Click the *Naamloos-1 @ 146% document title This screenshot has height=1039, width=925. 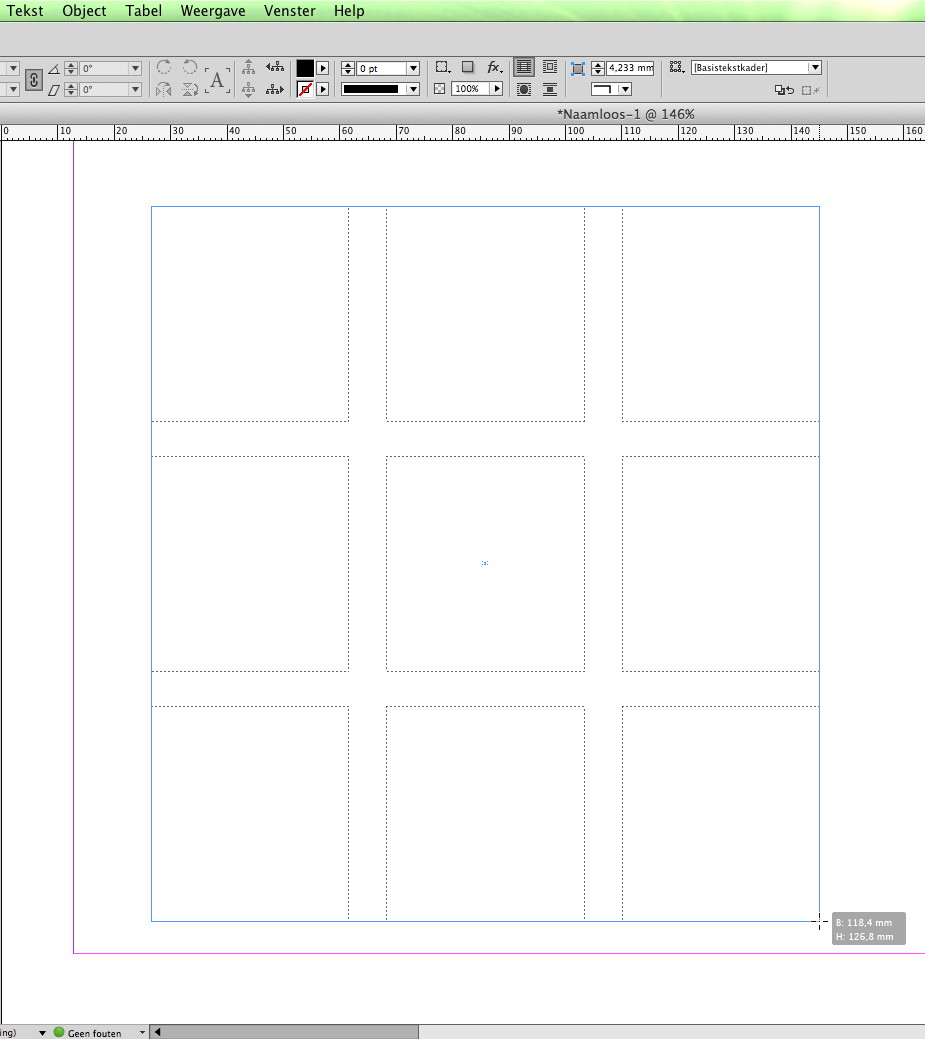click(x=626, y=114)
